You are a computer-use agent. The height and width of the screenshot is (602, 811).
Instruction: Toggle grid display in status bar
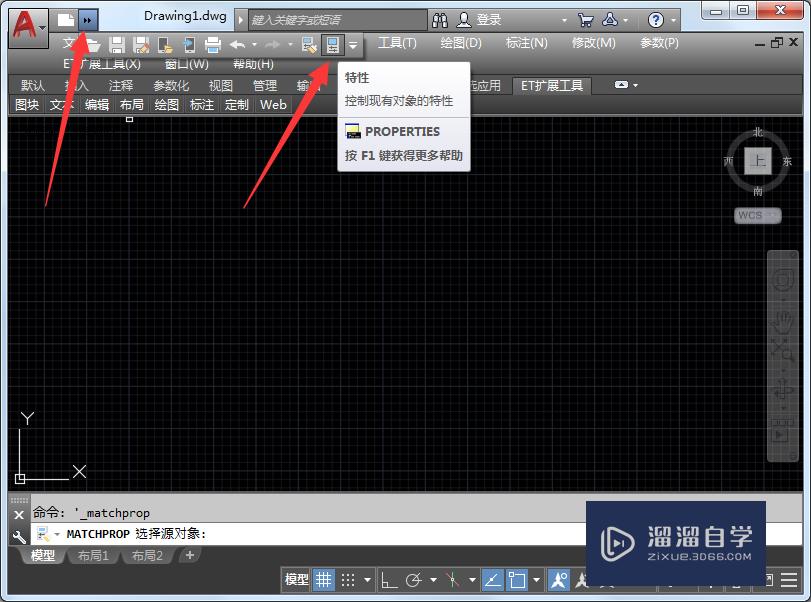pos(323,579)
